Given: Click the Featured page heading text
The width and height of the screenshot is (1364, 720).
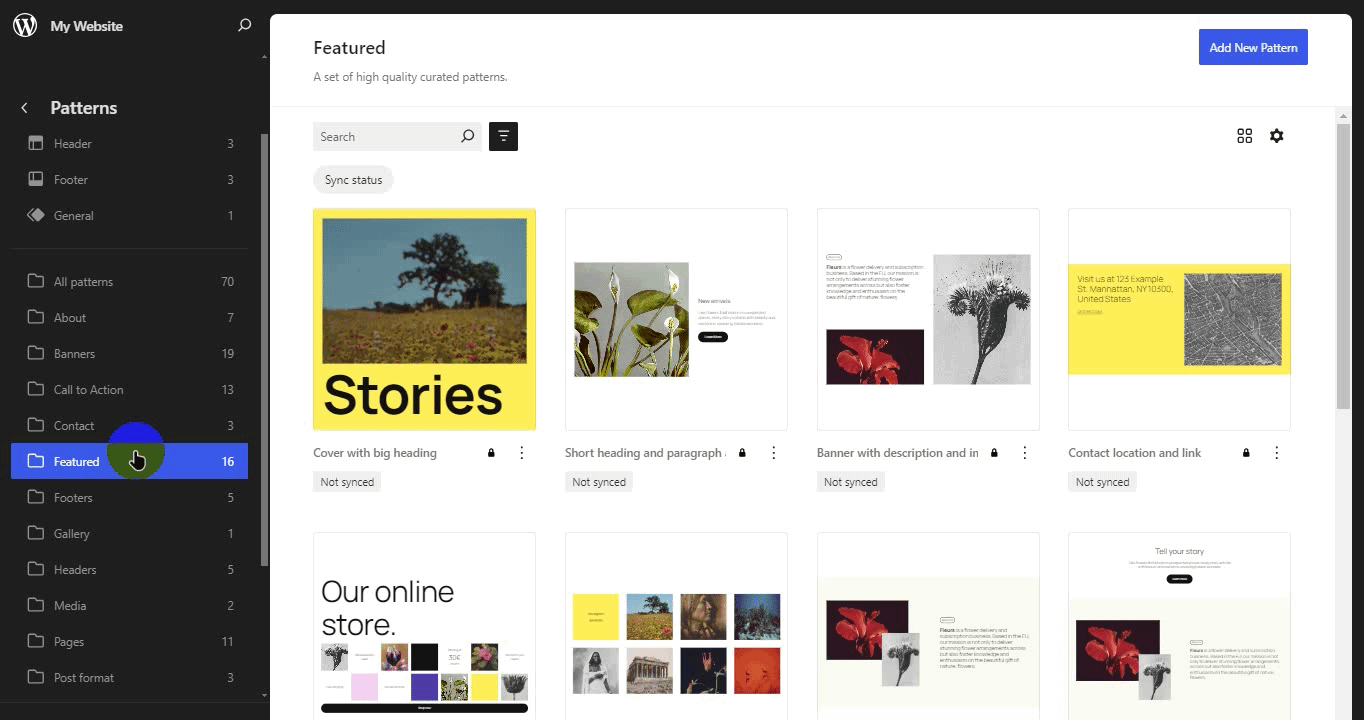Looking at the screenshot, I should [x=349, y=47].
